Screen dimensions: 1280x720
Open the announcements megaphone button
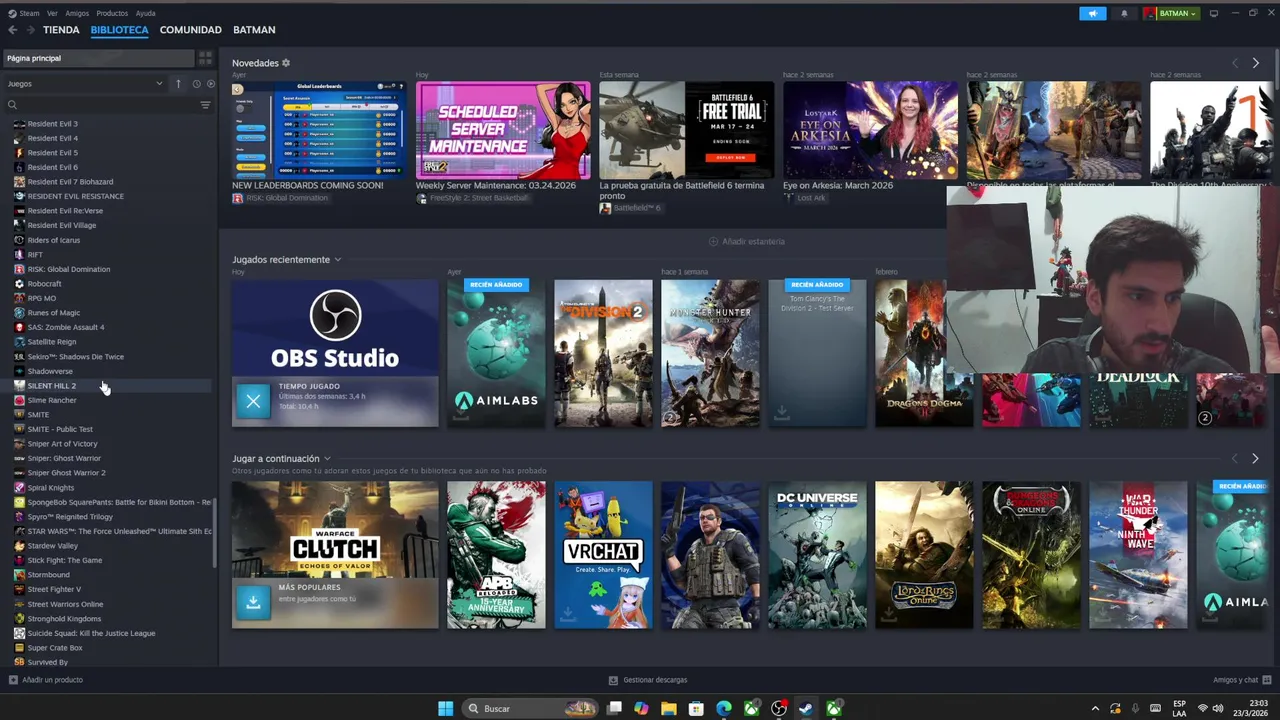point(1093,14)
